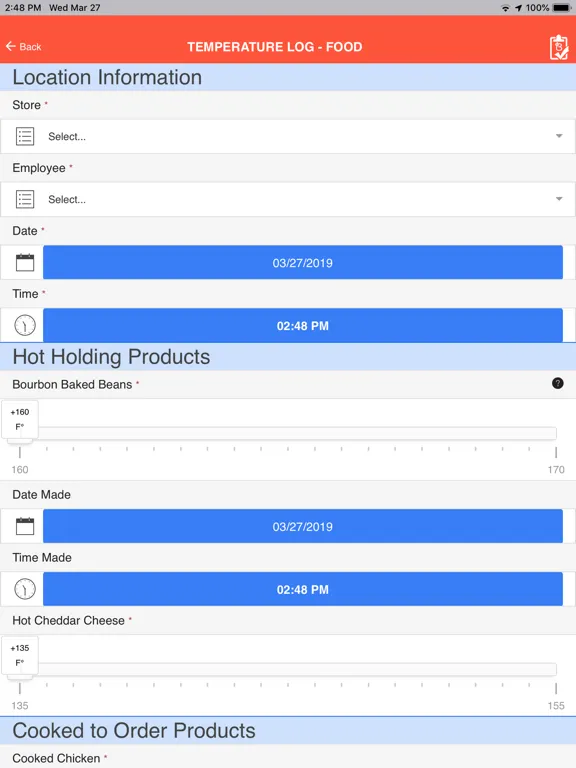Click the Time Made 02:48 PM button
576x768 pixels.
click(303, 589)
